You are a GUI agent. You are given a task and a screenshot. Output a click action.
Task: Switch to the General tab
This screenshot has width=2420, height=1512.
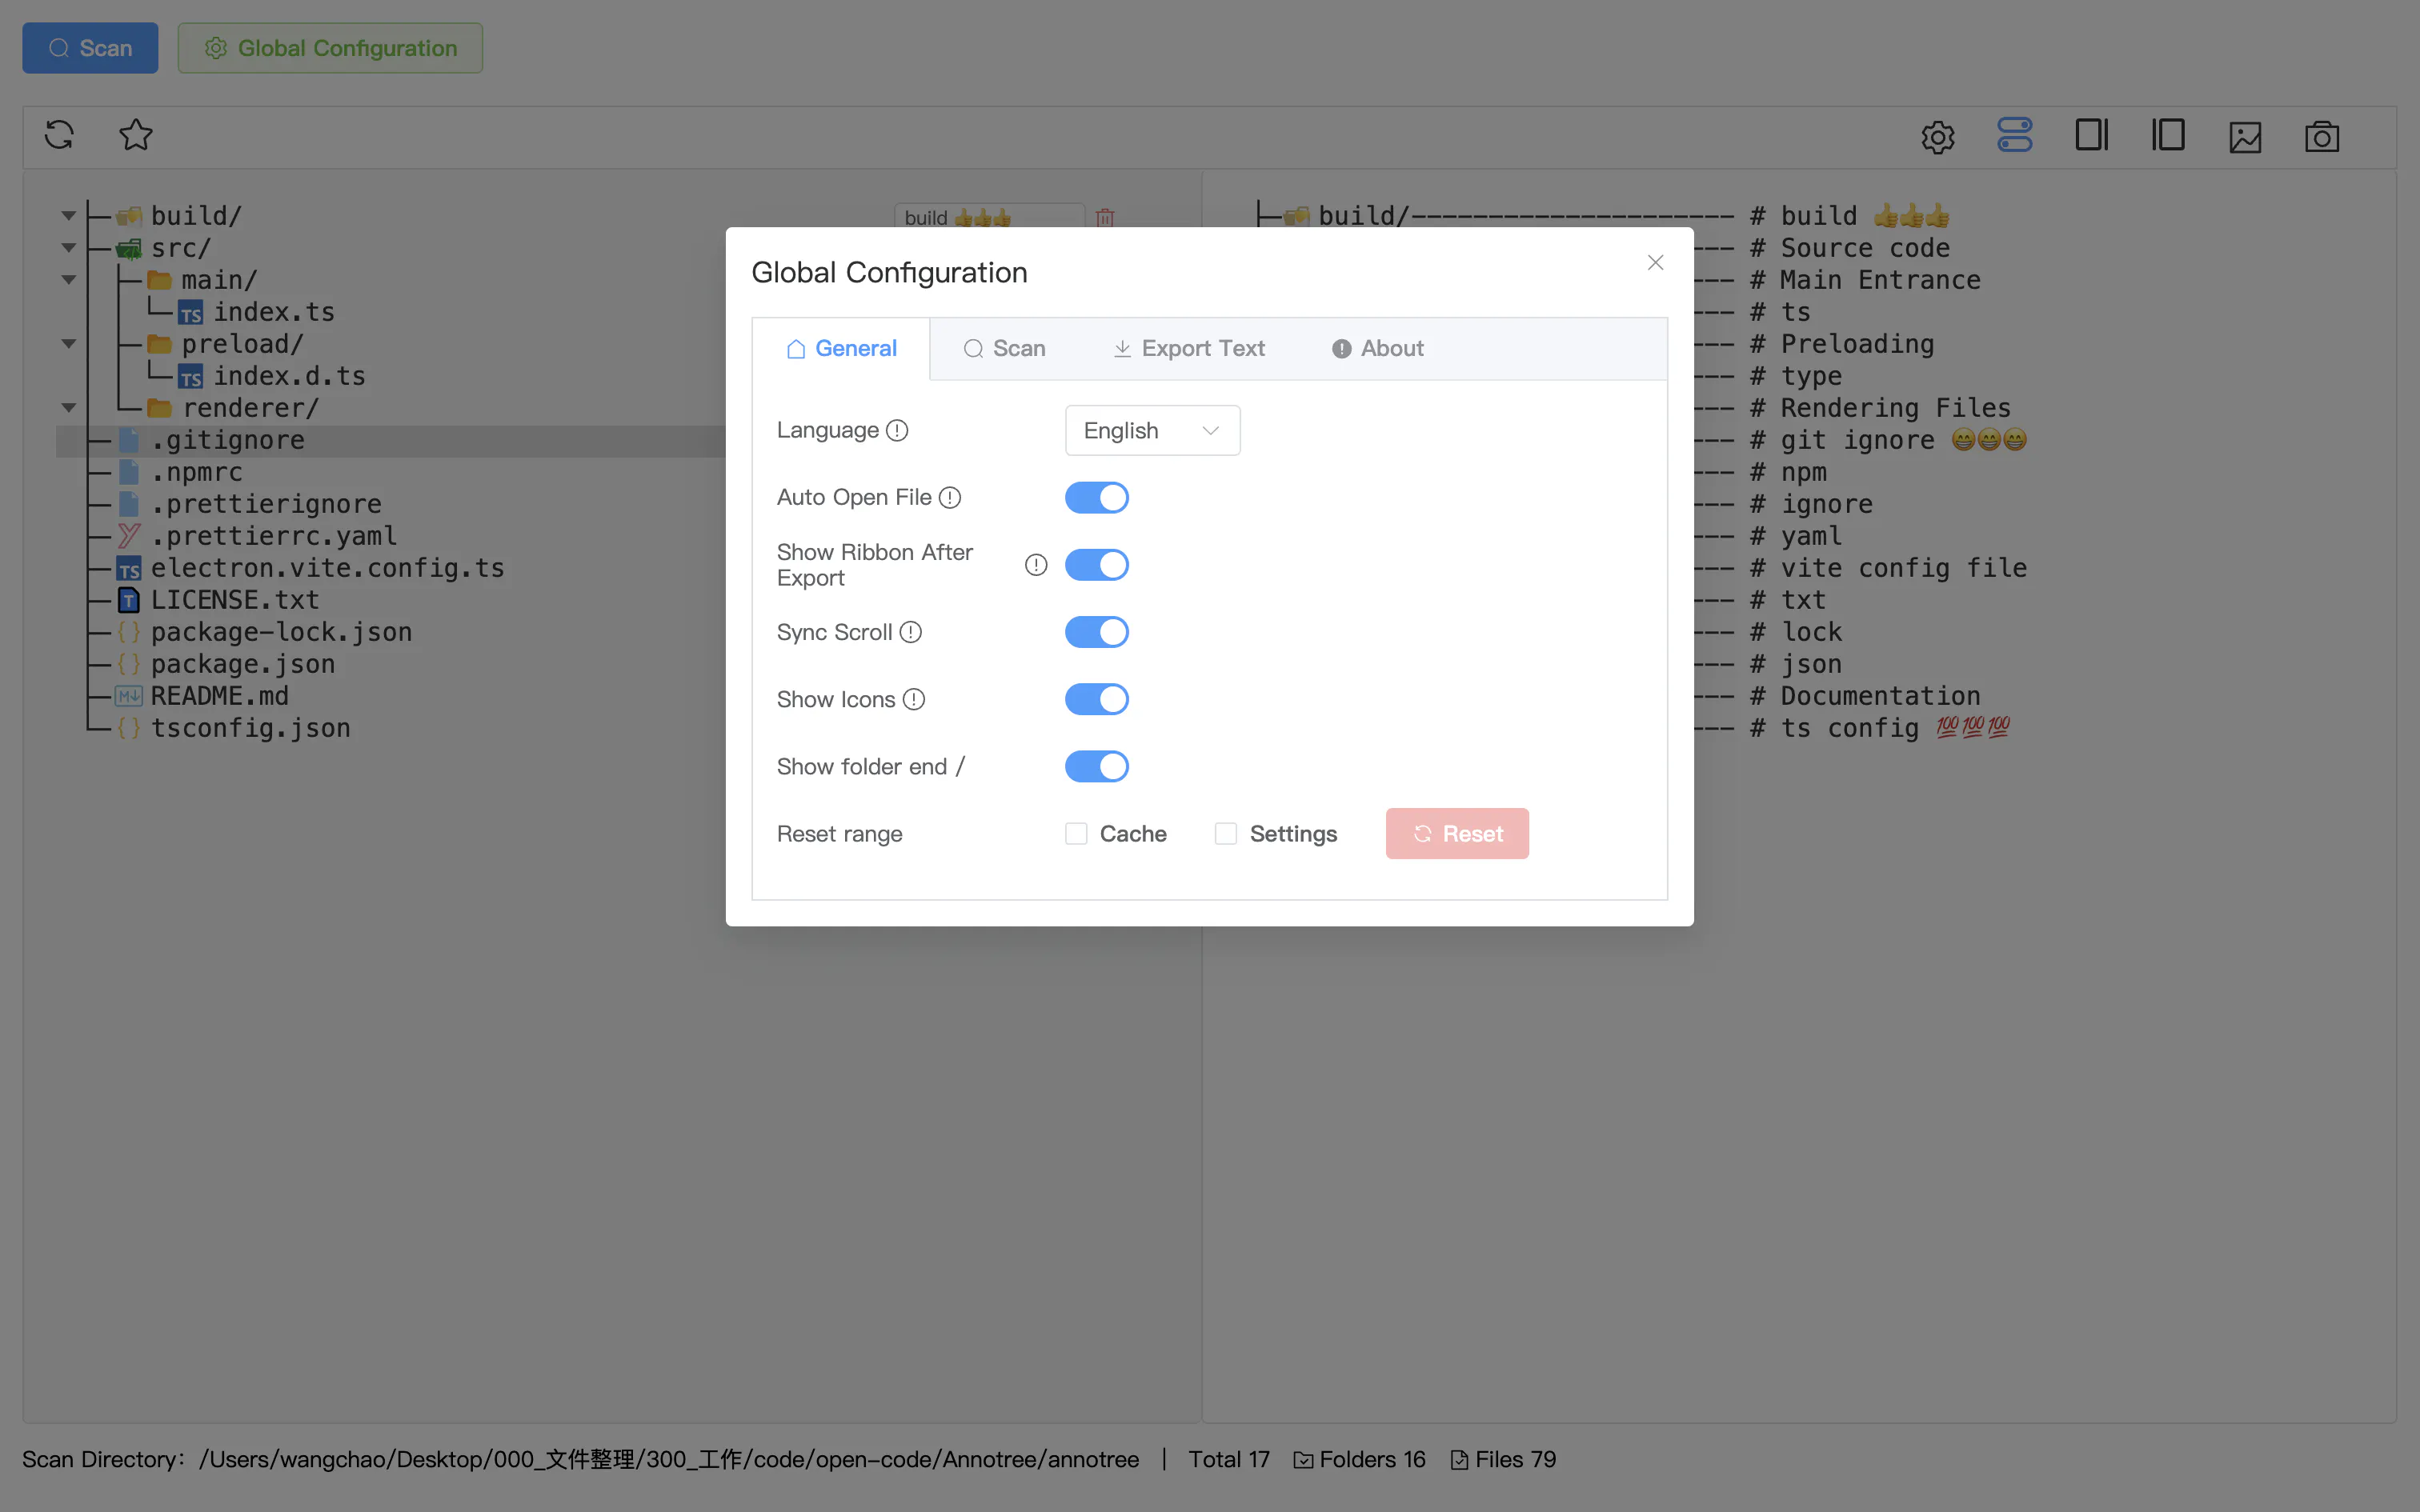coord(841,348)
